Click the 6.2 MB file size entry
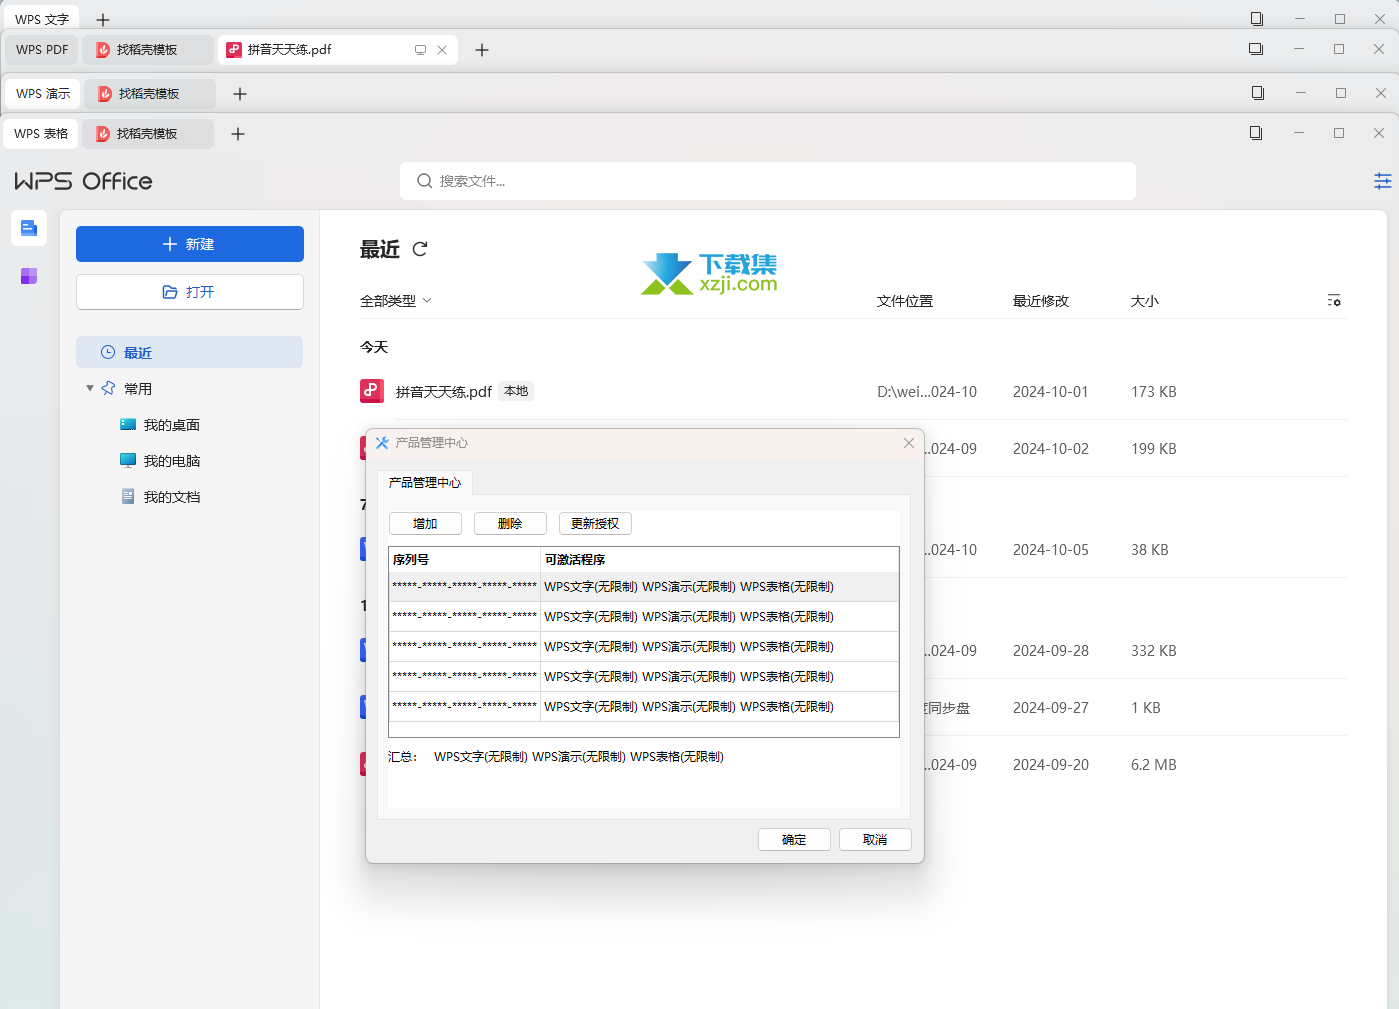The width and height of the screenshot is (1399, 1009). point(1154,765)
